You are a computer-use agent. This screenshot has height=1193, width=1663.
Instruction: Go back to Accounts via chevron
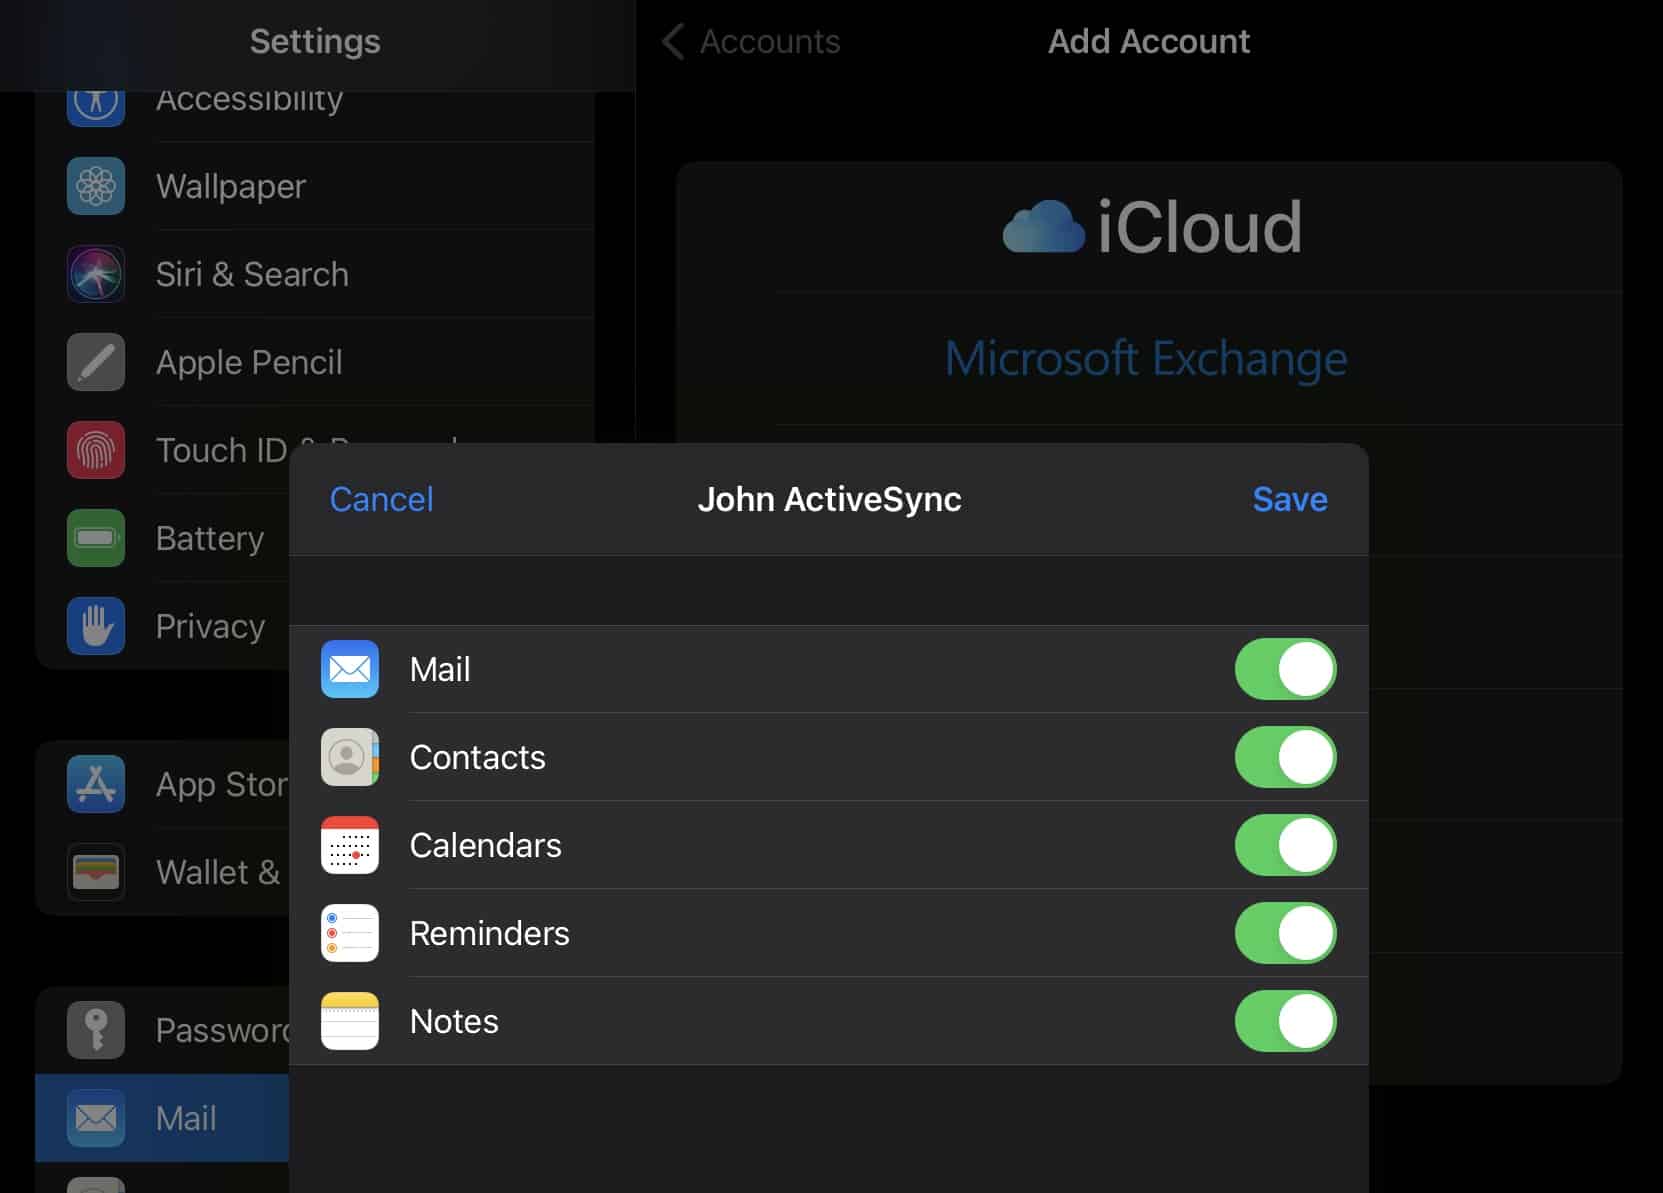(x=675, y=42)
